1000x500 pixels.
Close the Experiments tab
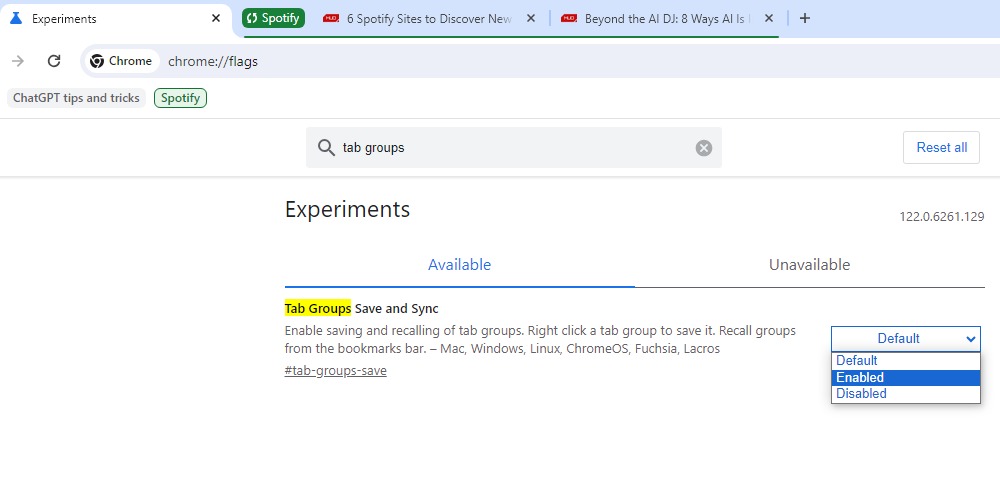pos(216,18)
